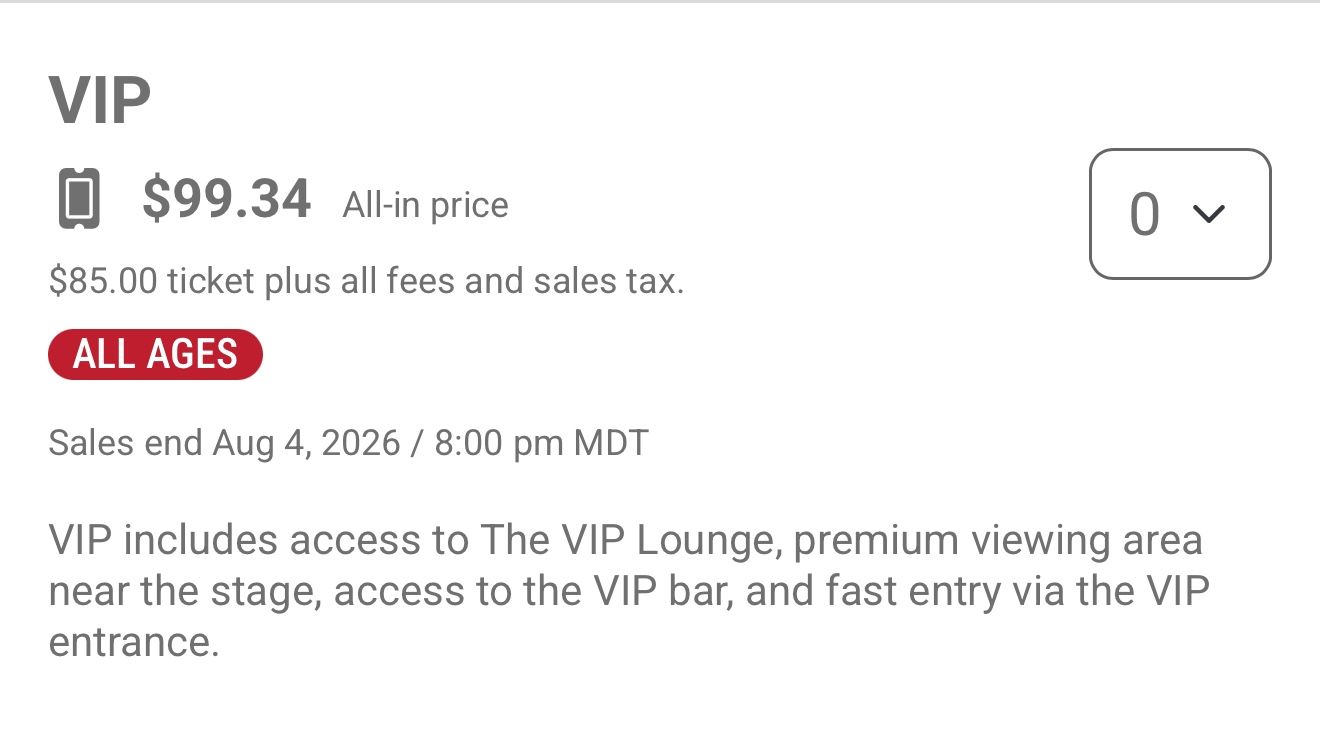This screenshot has height=739, width=1320.
Task: Click the Sales end label text
Action: [x=126, y=442]
